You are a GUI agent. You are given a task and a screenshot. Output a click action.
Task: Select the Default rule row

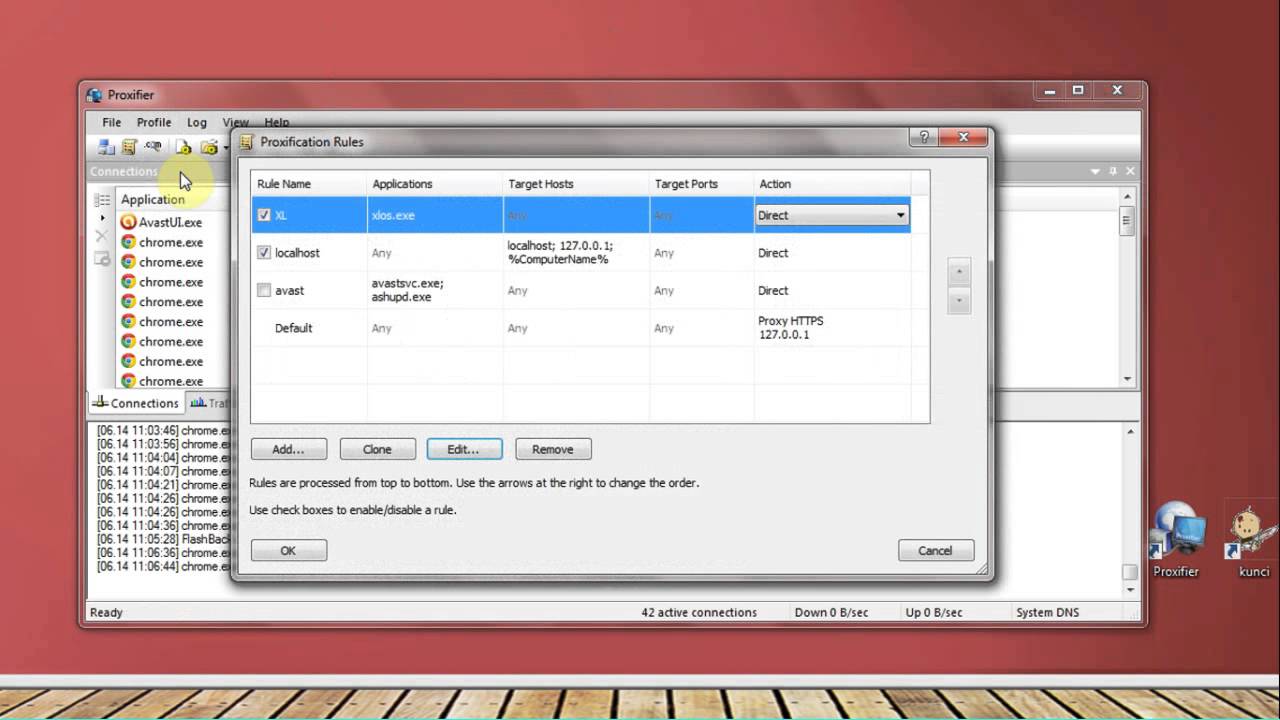(x=581, y=328)
